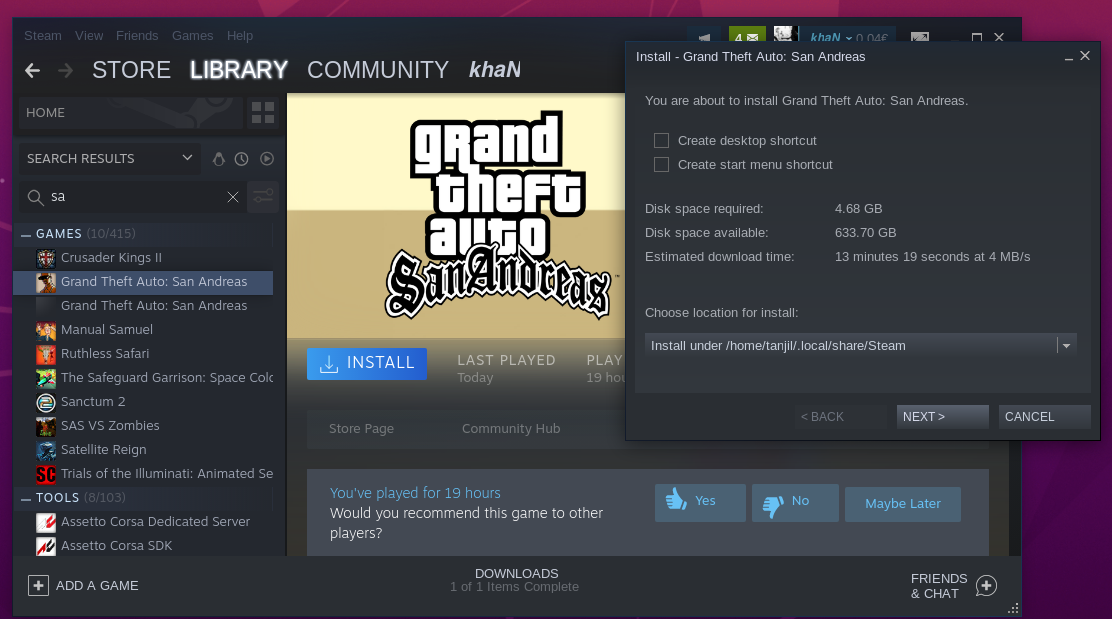Open advanced search filter options
This screenshot has width=1112, height=619.
point(263,196)
